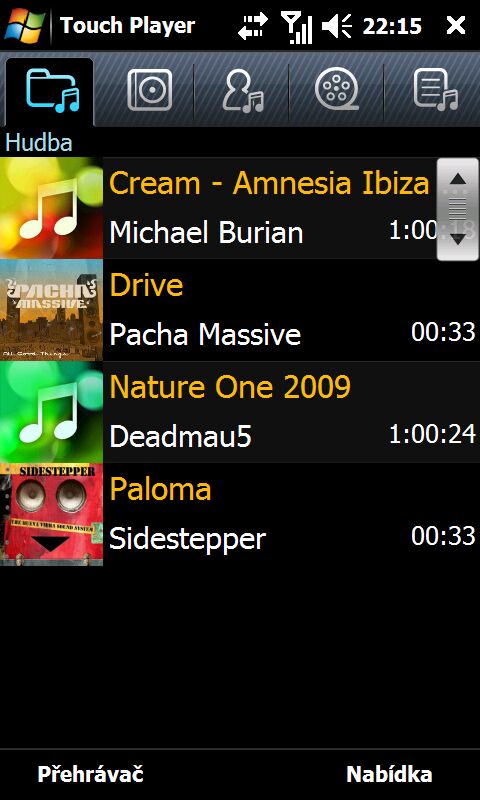This screenshot has height=800, width=480.
Task: Open the playlists tab icon
Action: click(x=435, y=90)
